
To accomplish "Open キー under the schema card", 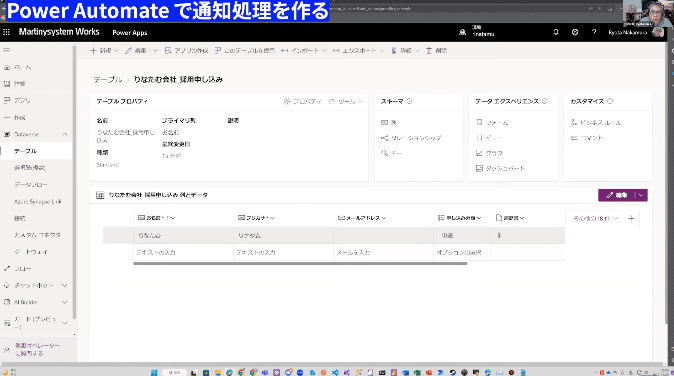I will click(391, 153).
